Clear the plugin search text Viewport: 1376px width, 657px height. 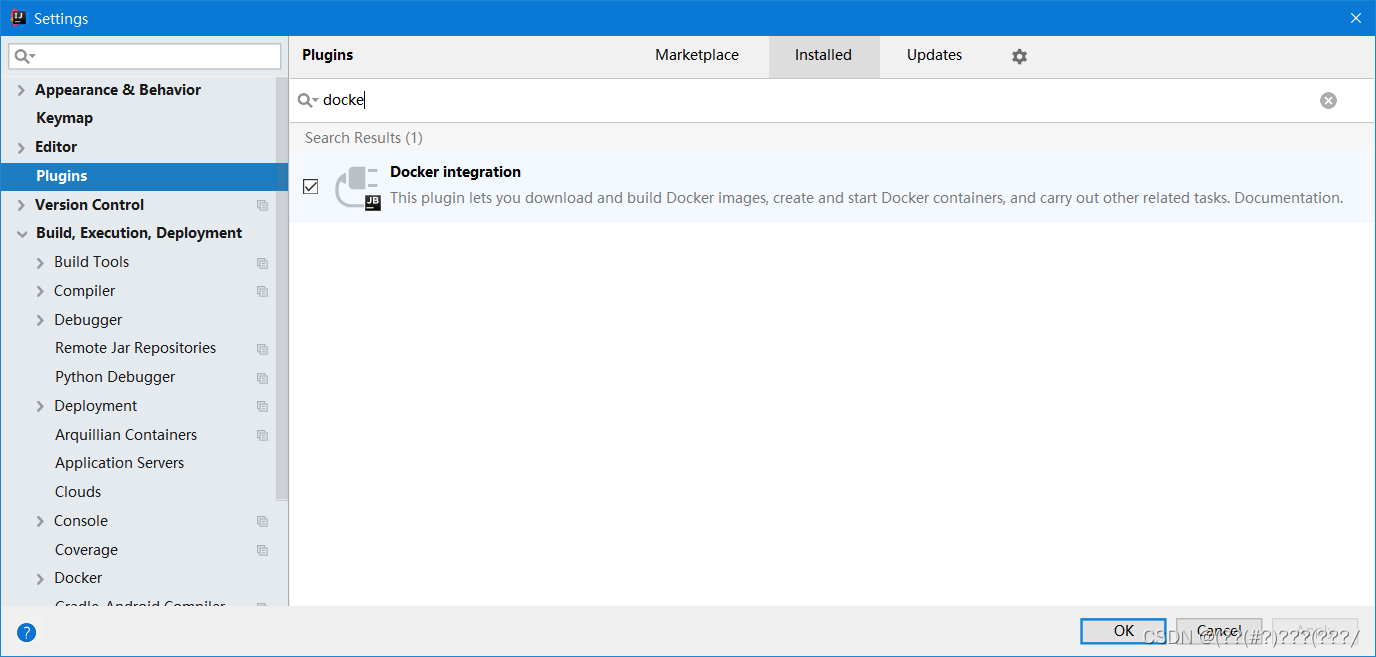[1328, 100]
